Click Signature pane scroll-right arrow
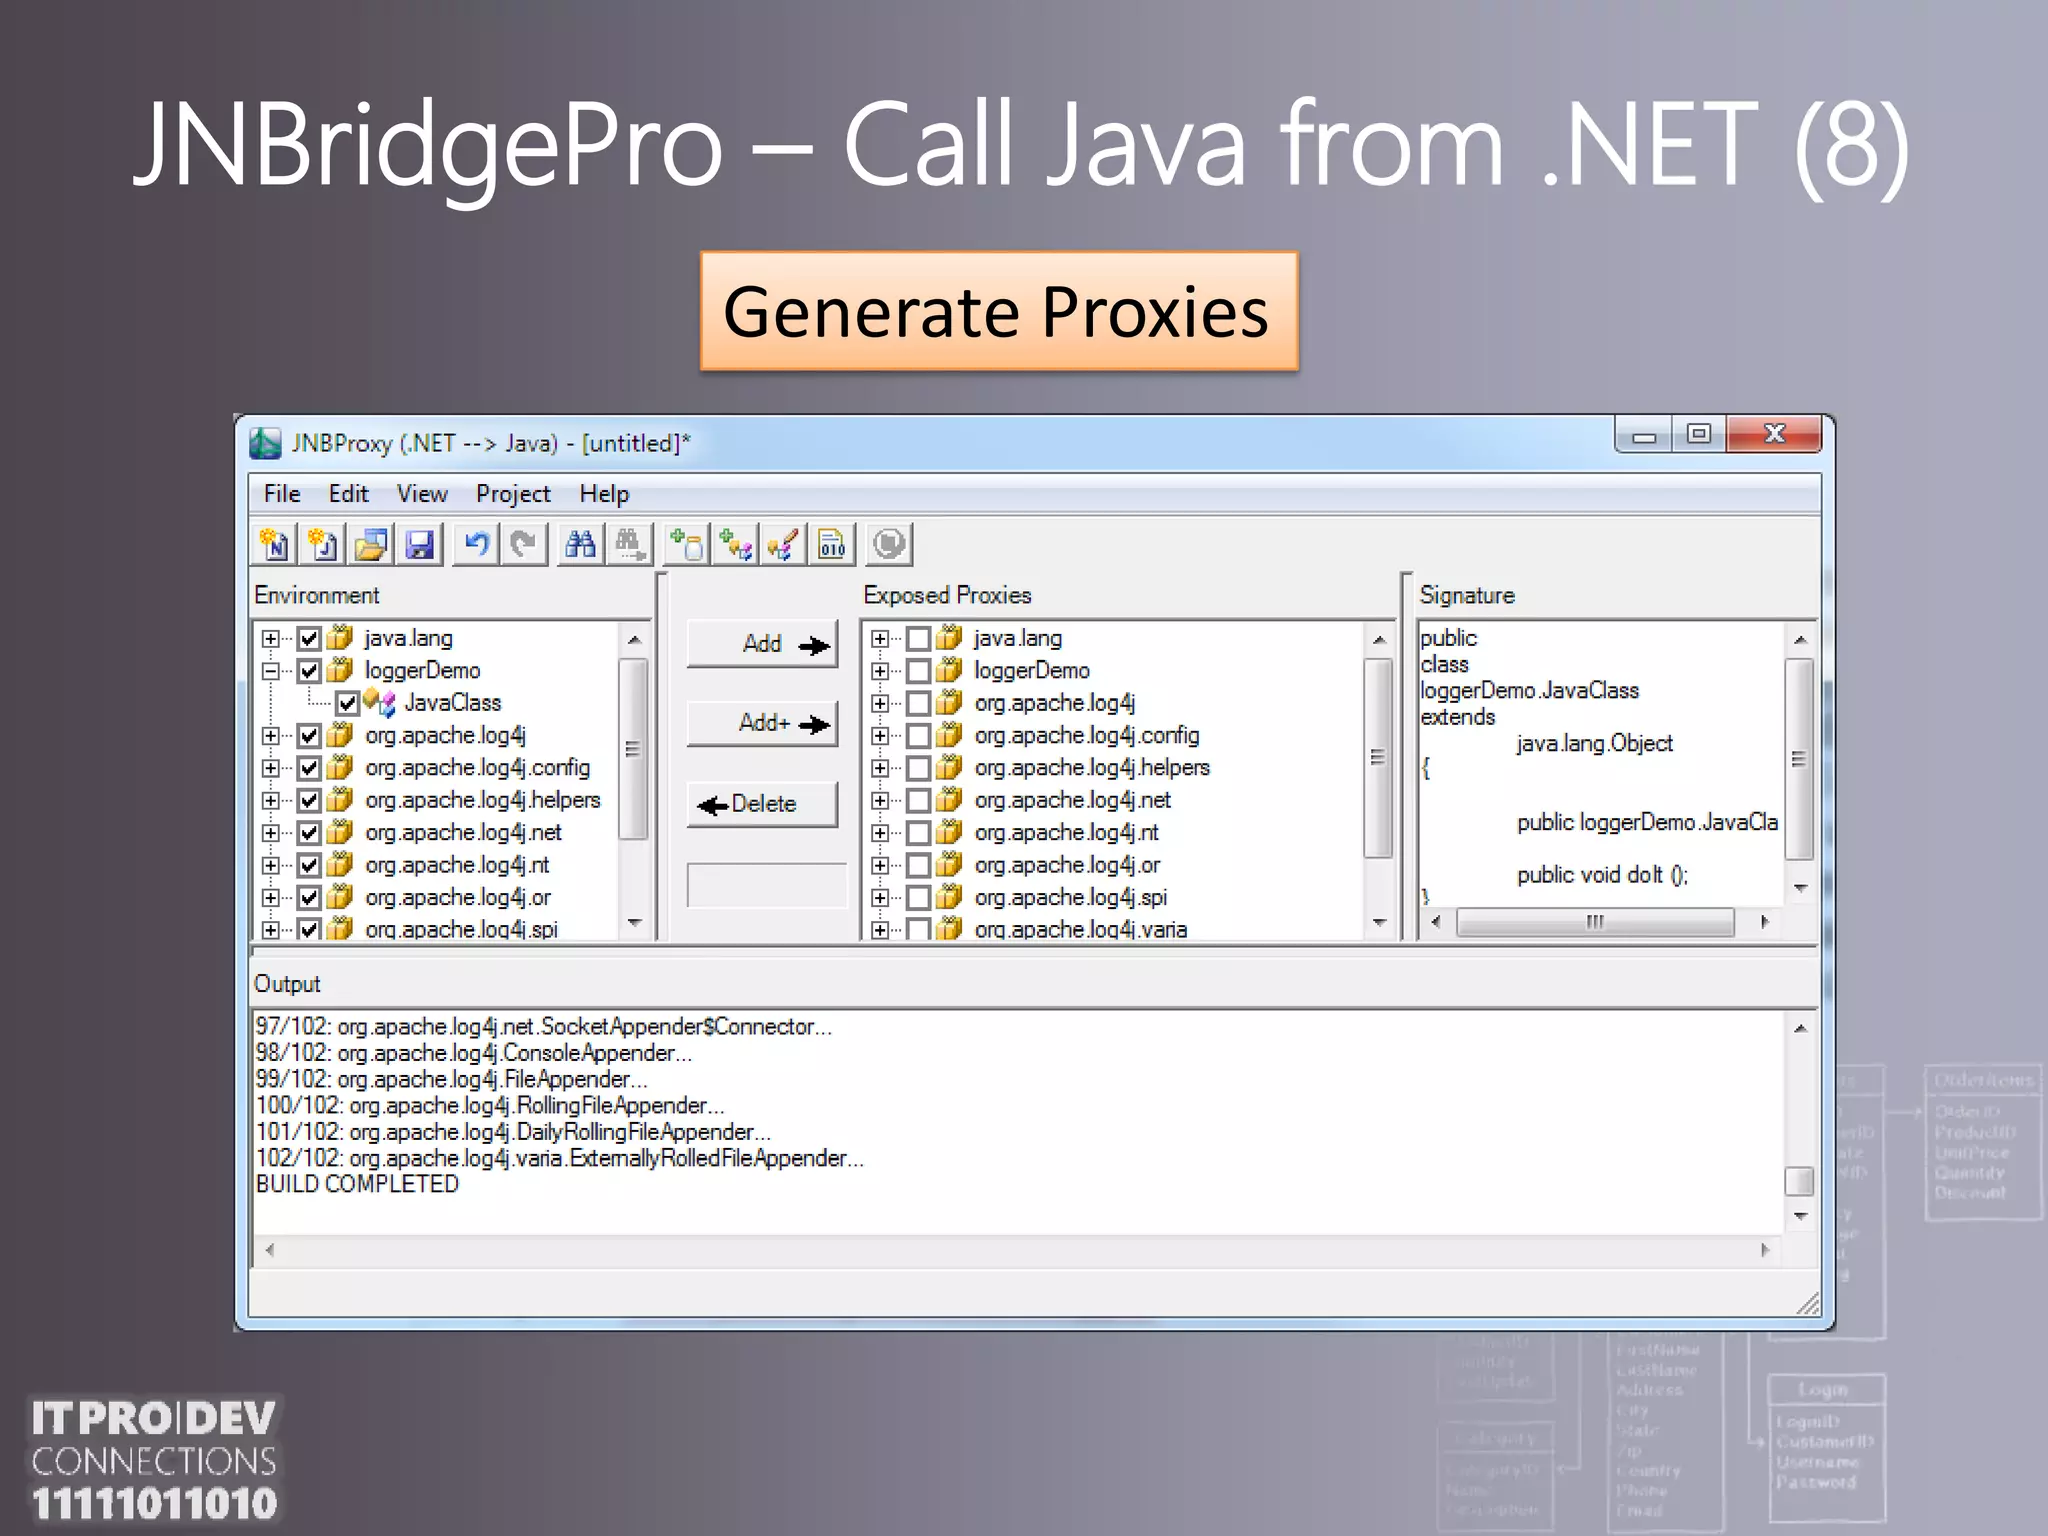2048x1536 pixels. pos(1765,921)
